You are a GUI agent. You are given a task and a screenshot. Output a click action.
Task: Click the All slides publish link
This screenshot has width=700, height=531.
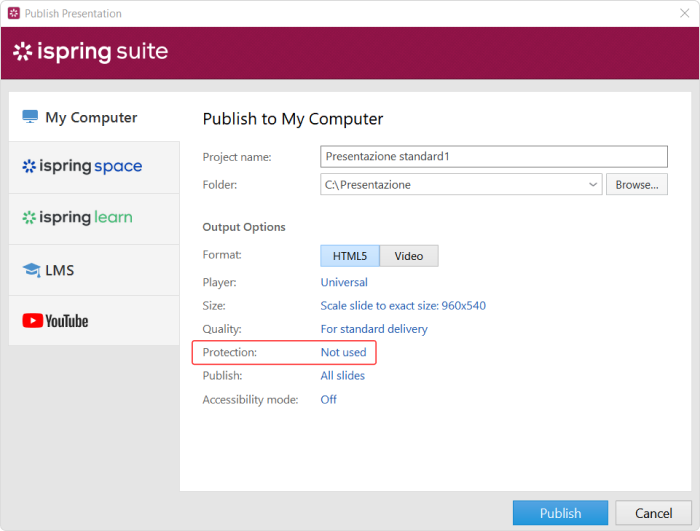[342, 376]
